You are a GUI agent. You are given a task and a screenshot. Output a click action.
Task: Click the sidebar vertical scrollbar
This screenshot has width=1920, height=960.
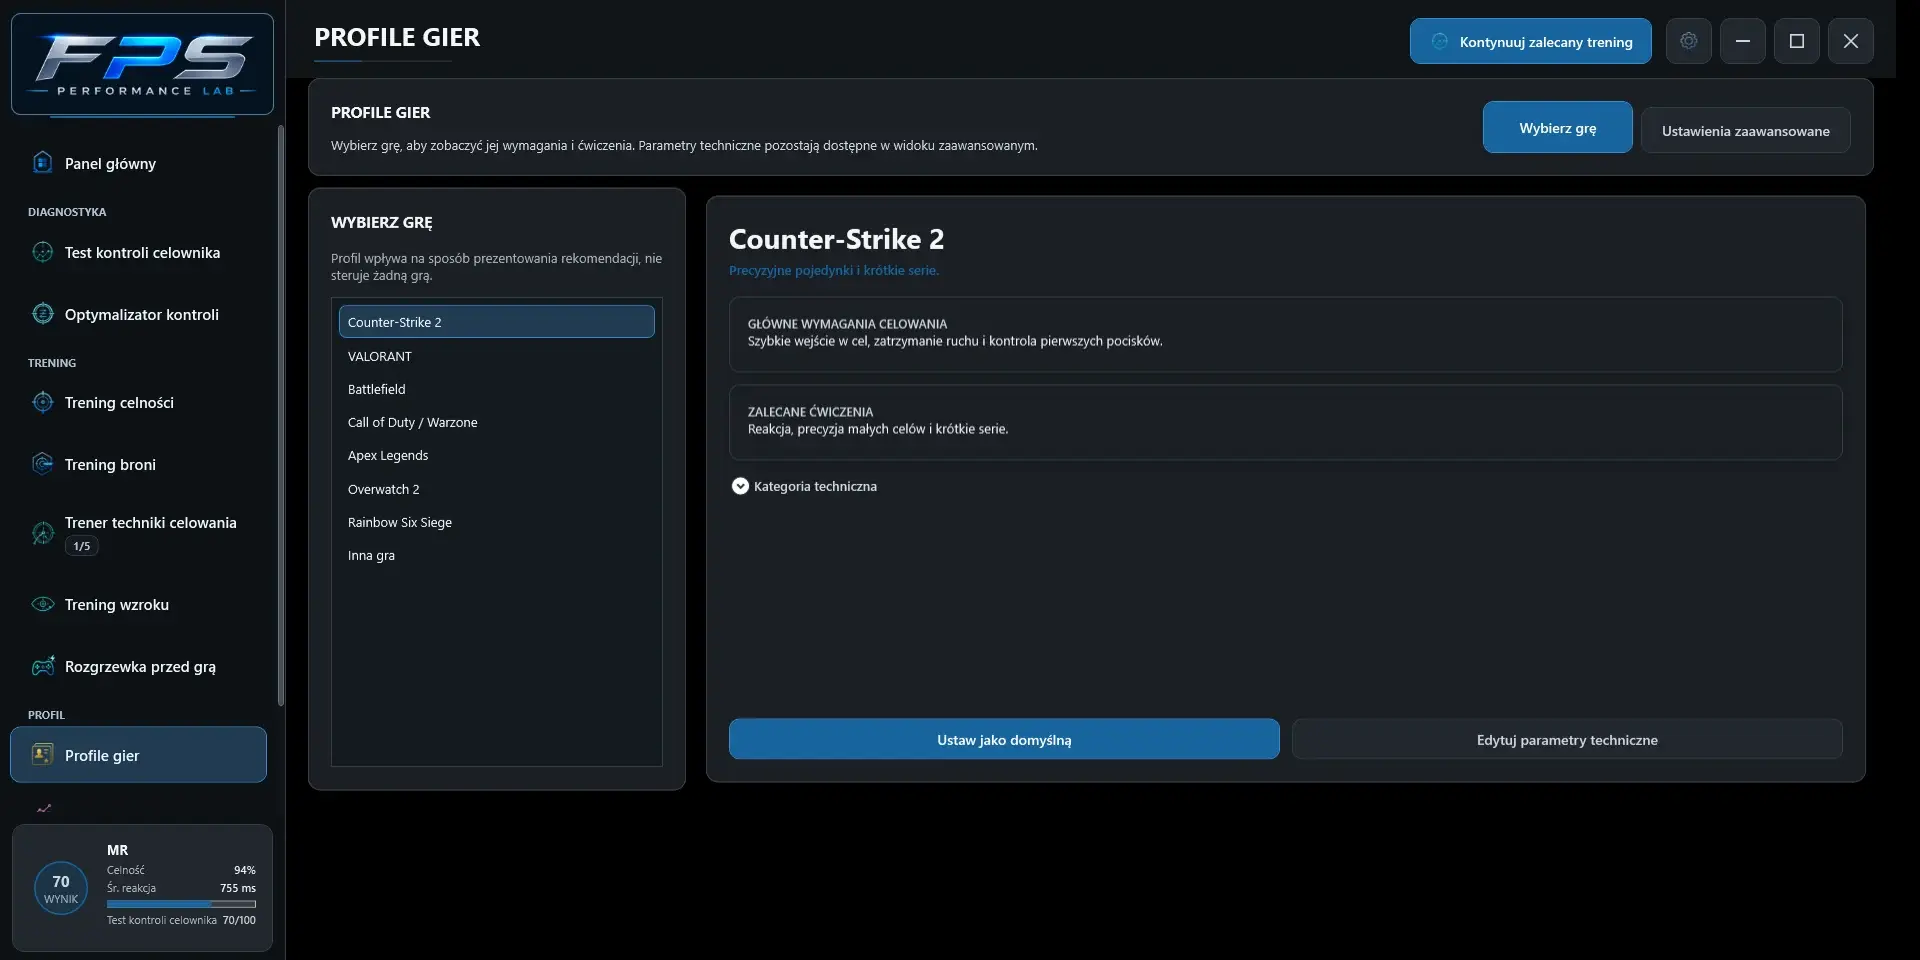coord(281,415)
